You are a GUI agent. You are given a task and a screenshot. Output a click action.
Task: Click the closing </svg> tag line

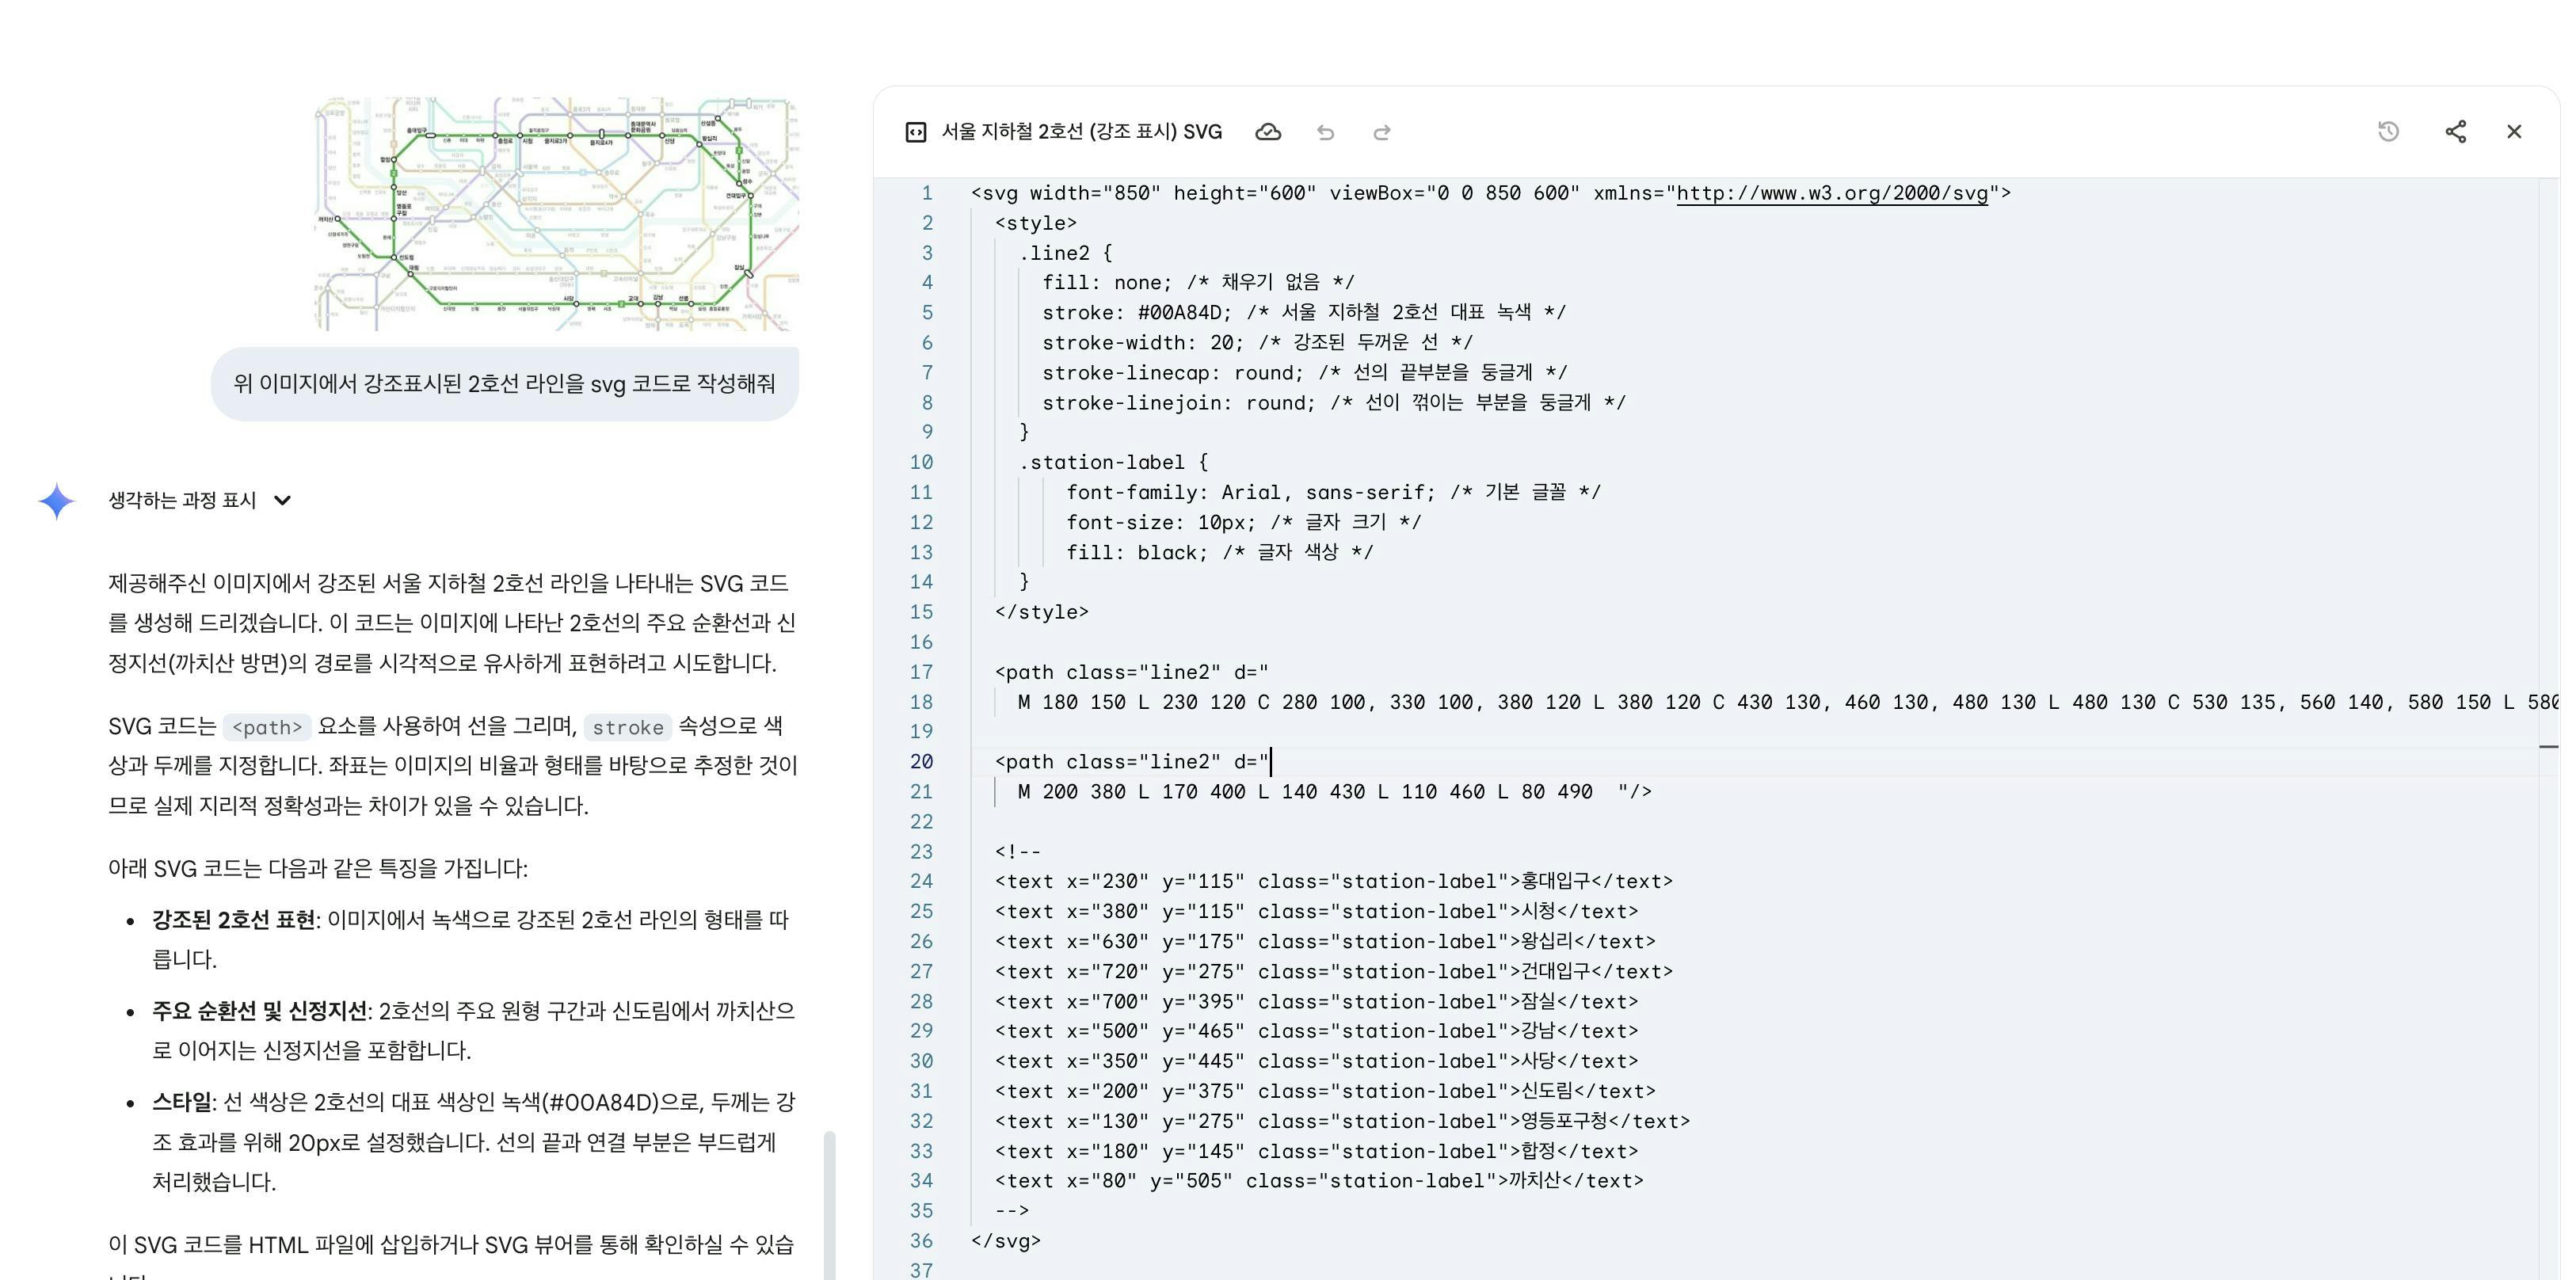click(x=1006, y=1241)
